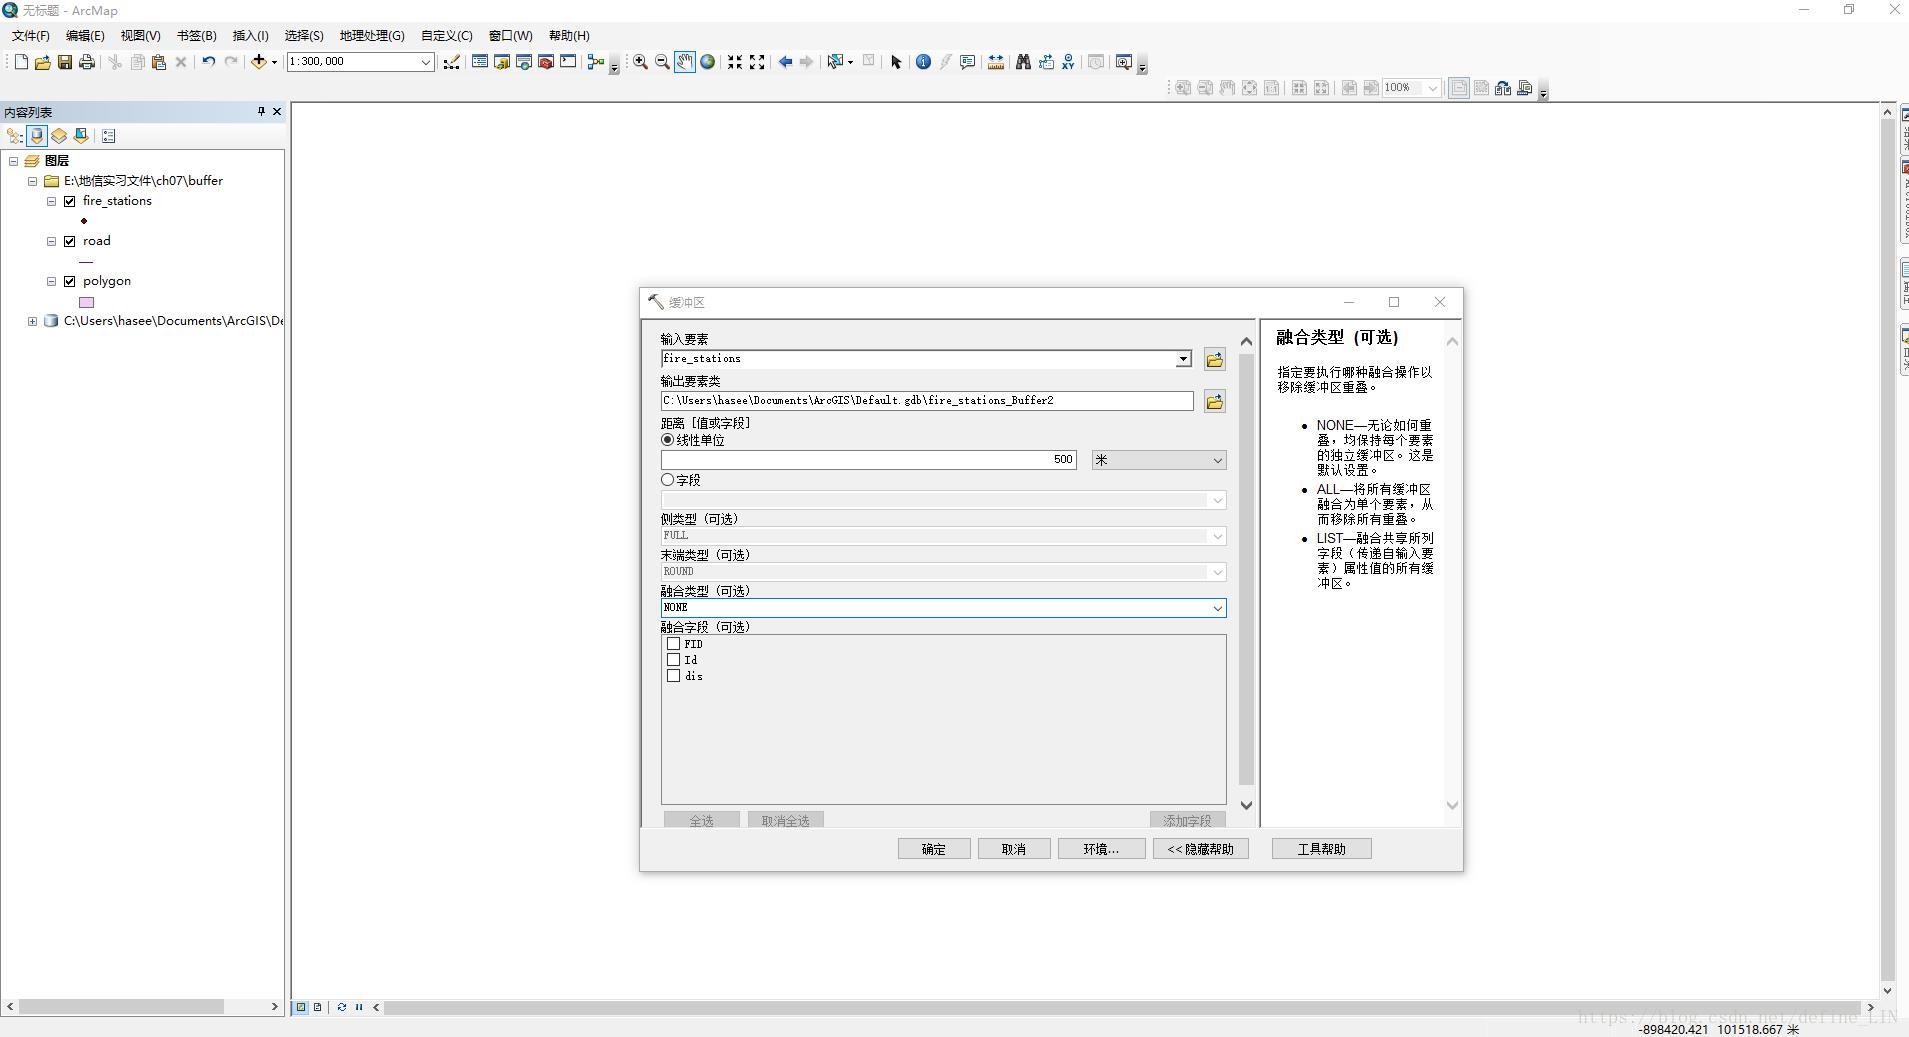Open a map document via folder icon
1909x1037 pixels.
click(43, 62)
